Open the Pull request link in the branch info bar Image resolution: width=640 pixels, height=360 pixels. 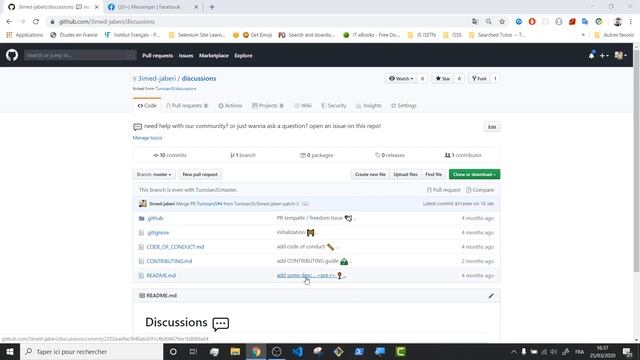443,190
